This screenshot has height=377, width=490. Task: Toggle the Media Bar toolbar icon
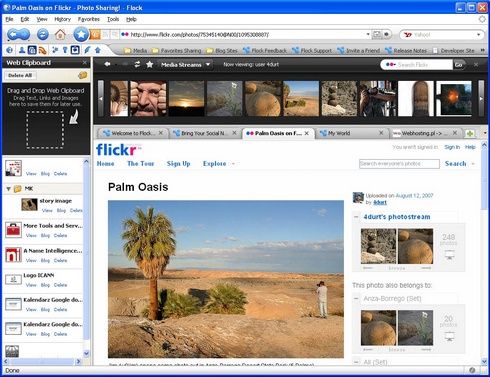click(x=32, y=50)
